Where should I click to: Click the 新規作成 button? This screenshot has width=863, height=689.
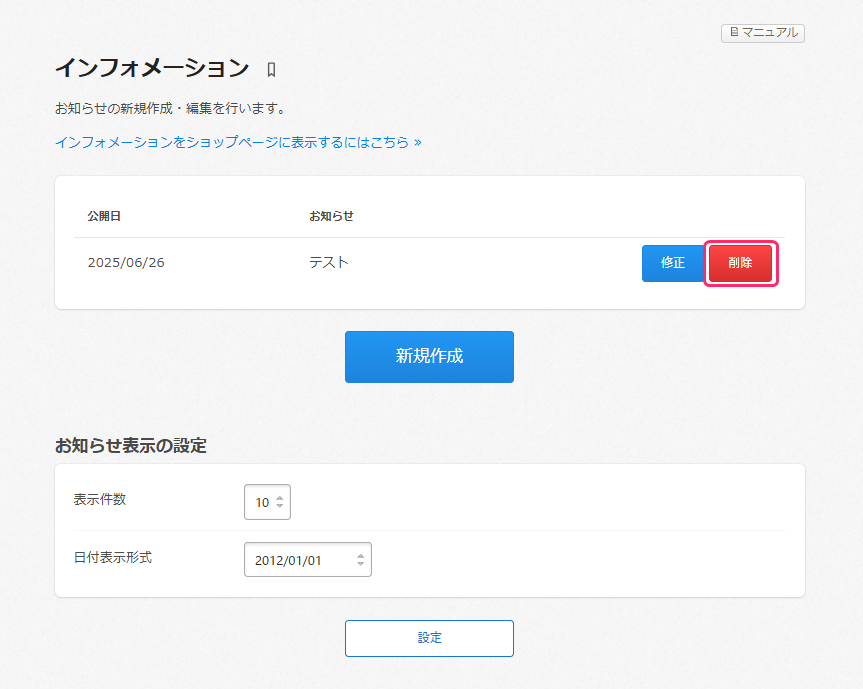pos(429,357)
